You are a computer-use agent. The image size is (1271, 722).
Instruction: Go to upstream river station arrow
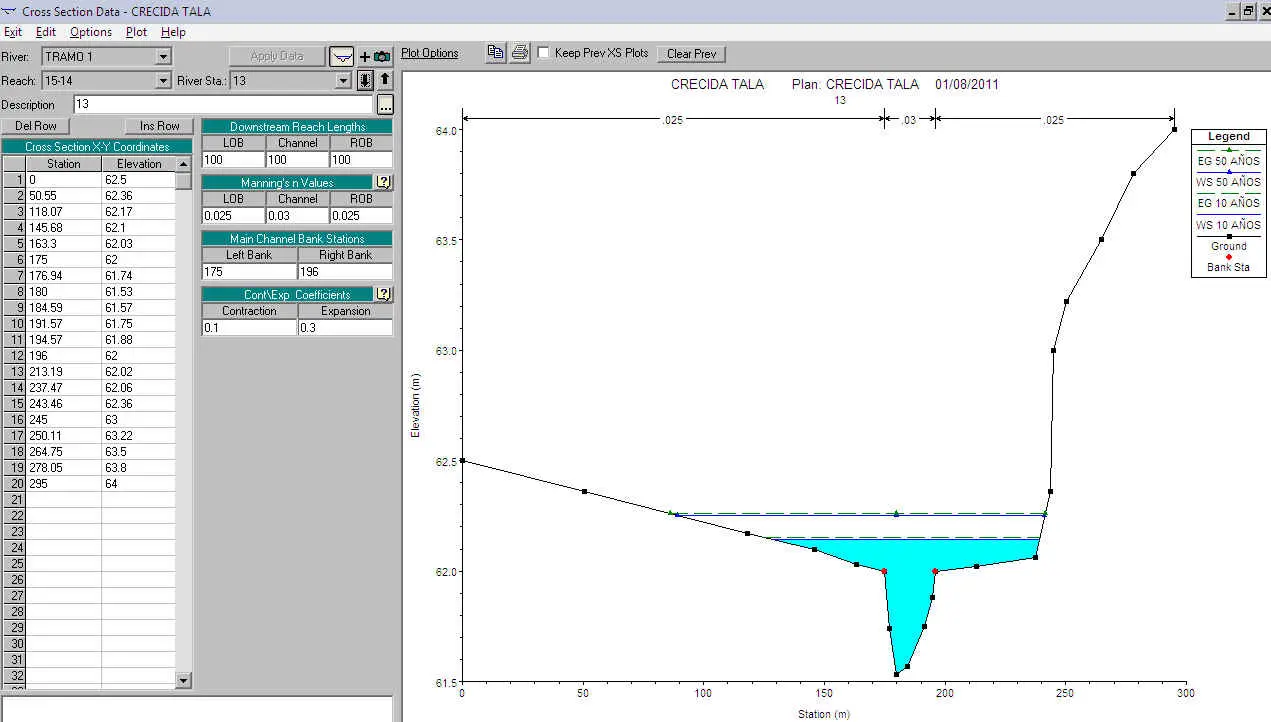pos(385,80)
